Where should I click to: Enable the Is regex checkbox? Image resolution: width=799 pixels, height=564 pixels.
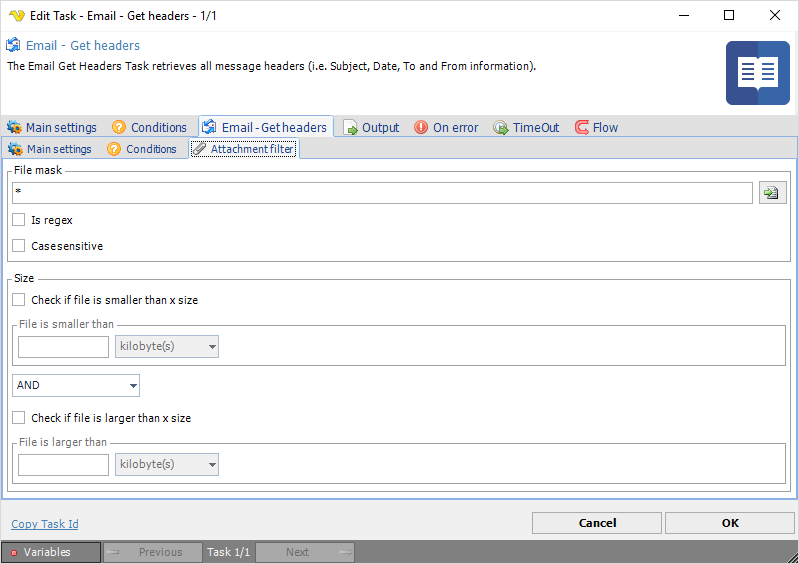coord(19,220)
